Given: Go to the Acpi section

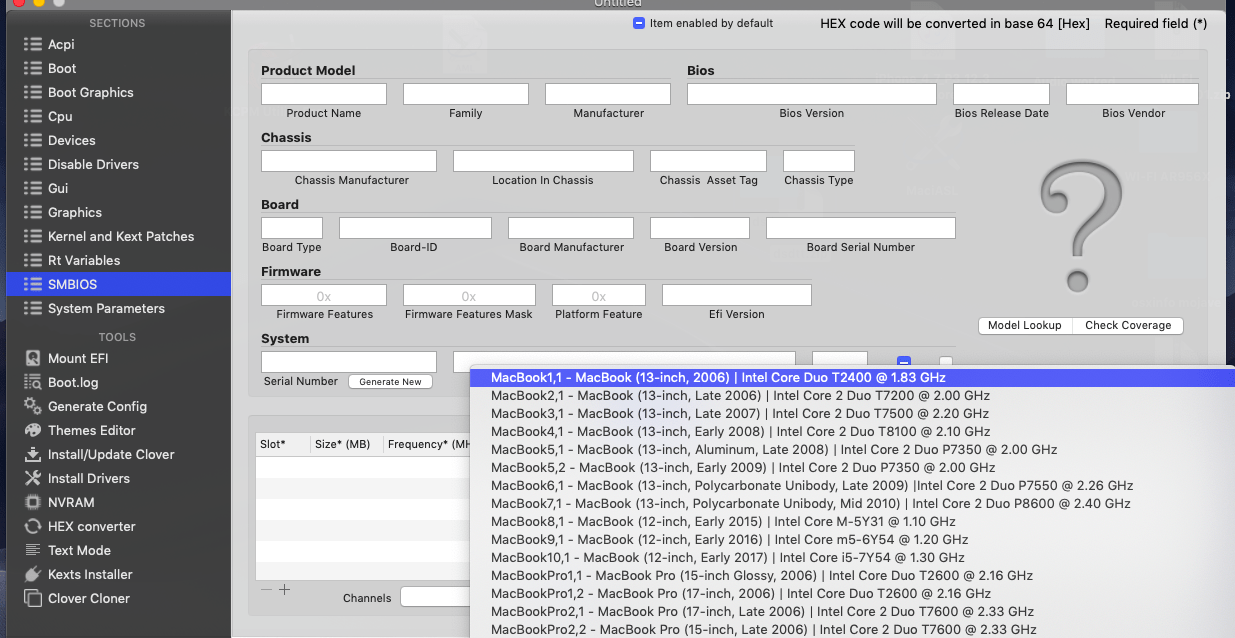Looking at the screenshot, I should click(x=118, y=44).
